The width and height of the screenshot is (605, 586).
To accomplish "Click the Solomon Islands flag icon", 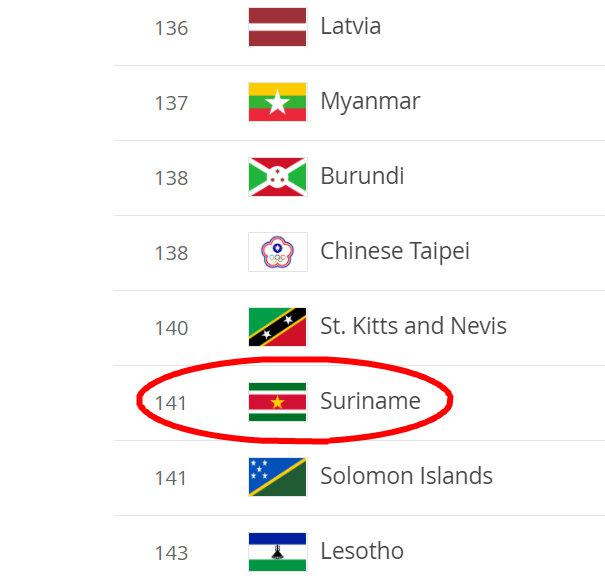I will pos(277,477).
